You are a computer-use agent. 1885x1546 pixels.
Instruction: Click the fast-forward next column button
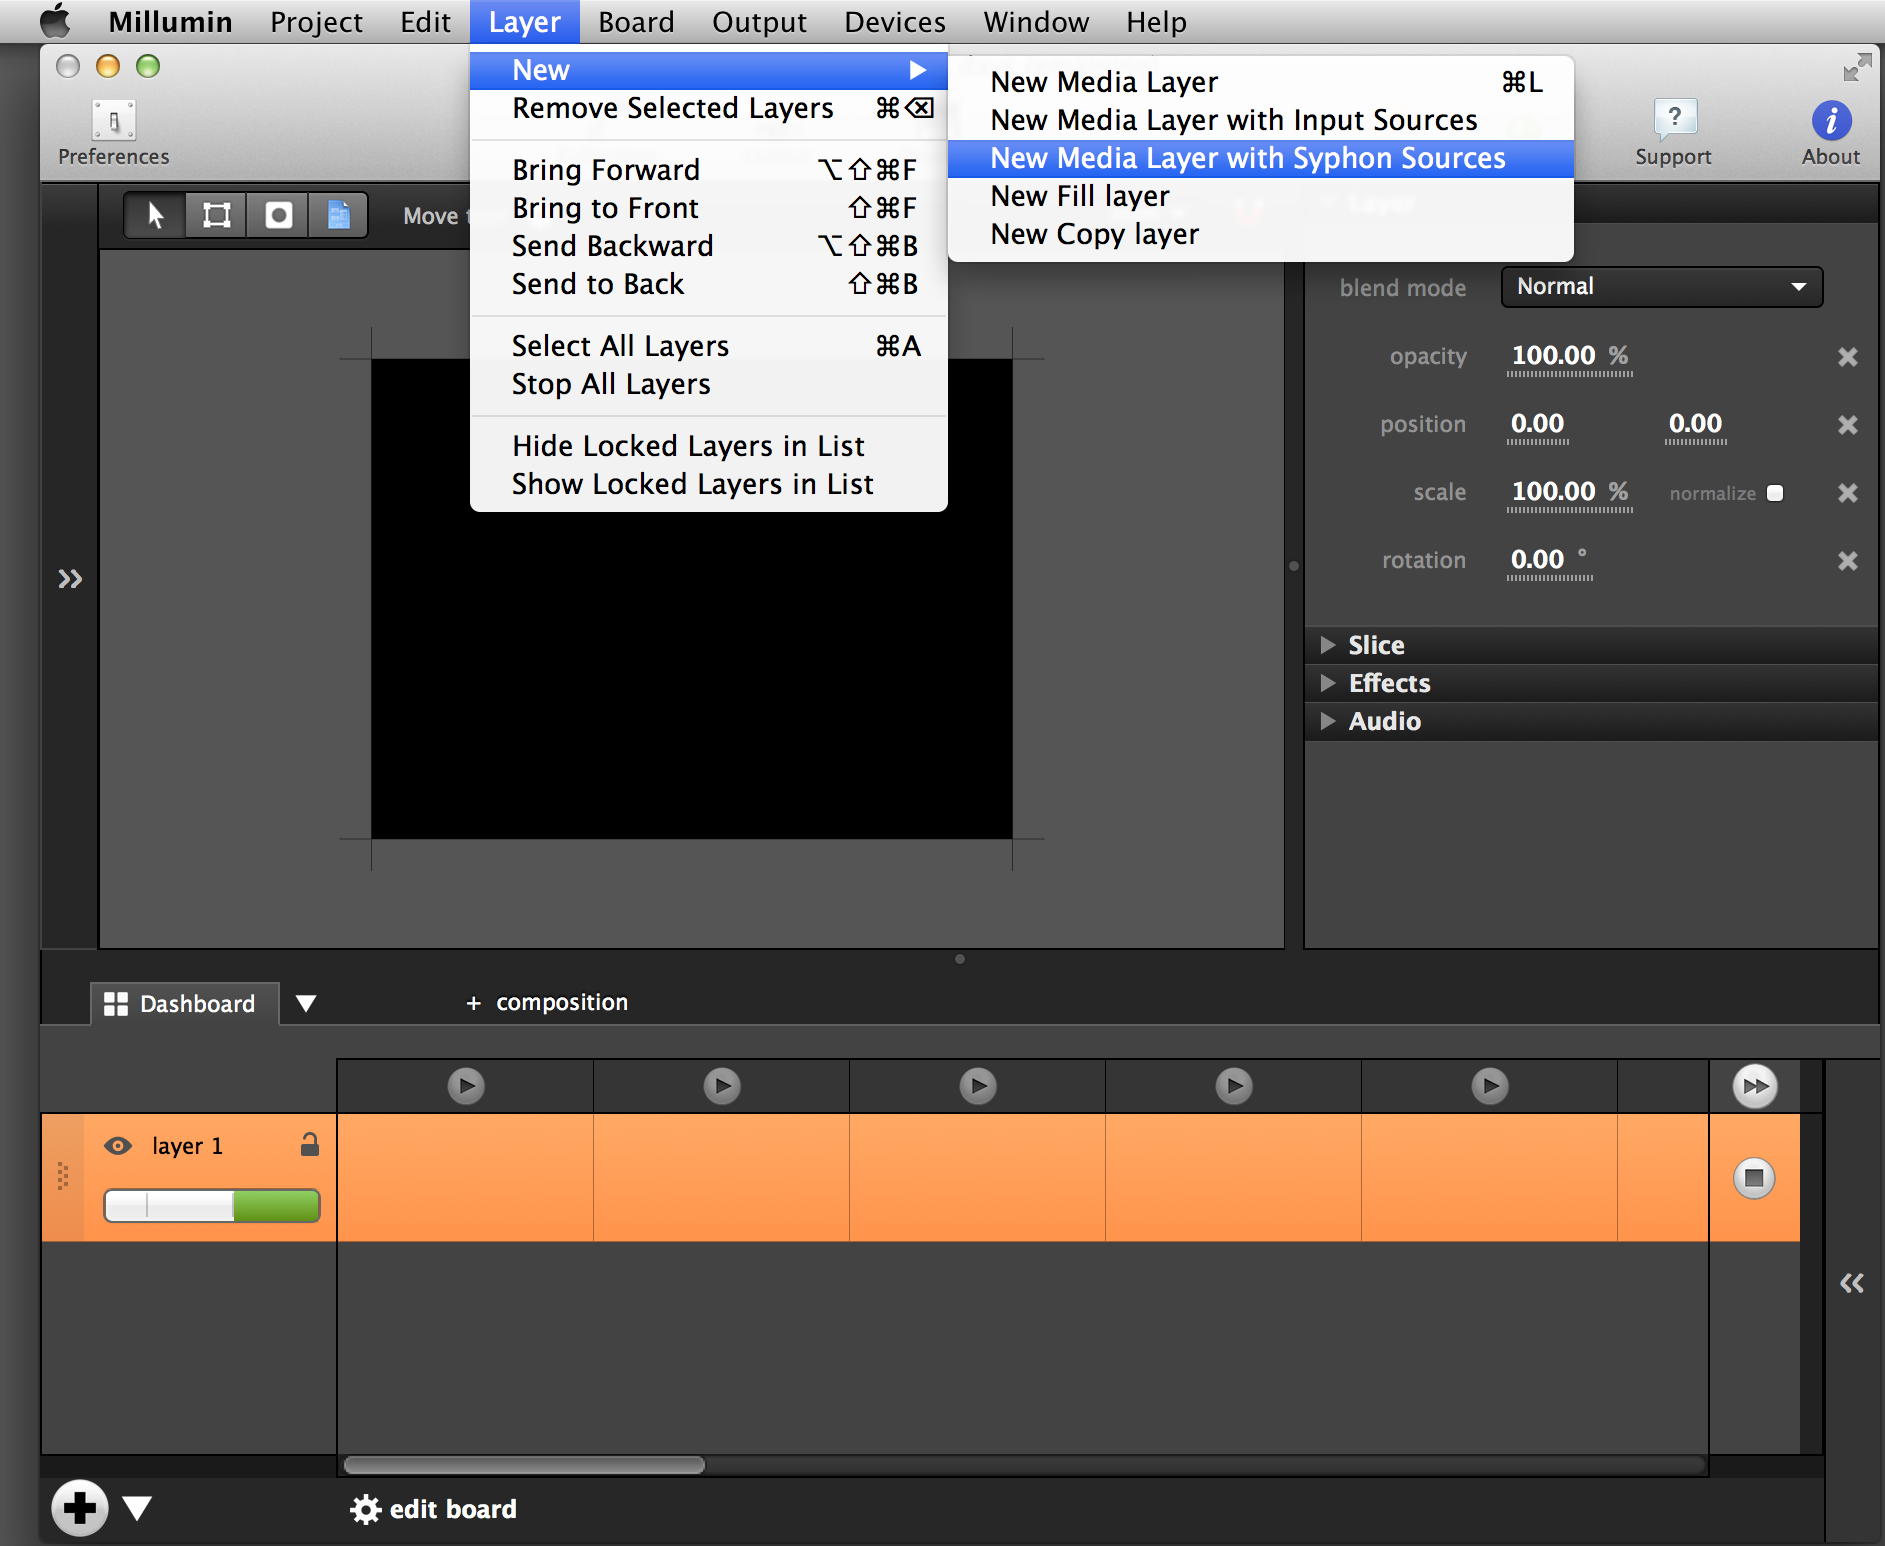point(1755,1086)
